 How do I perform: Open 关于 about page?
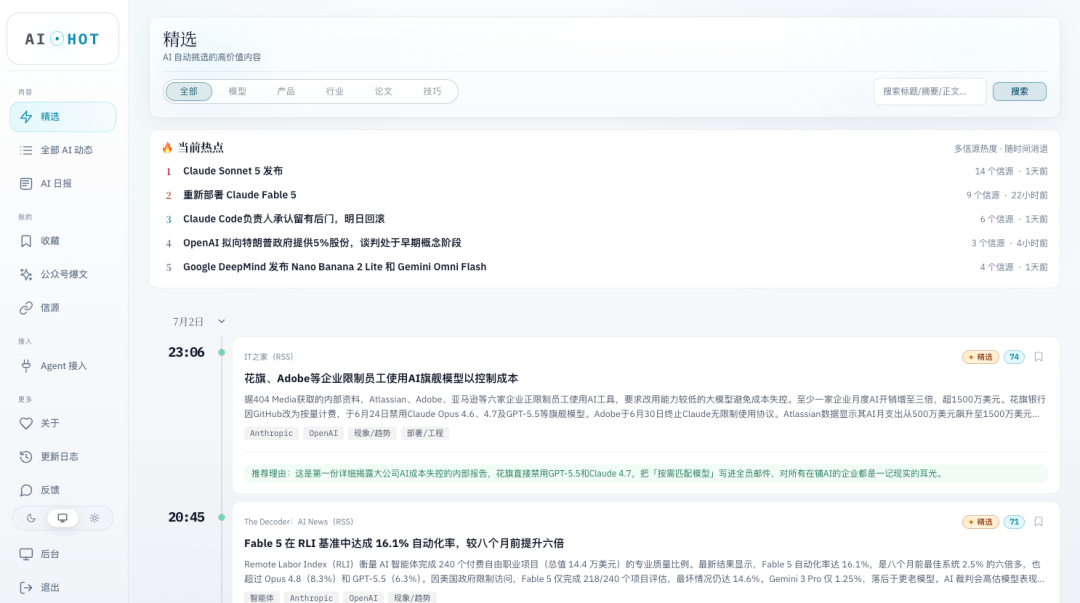pos(63,423)
